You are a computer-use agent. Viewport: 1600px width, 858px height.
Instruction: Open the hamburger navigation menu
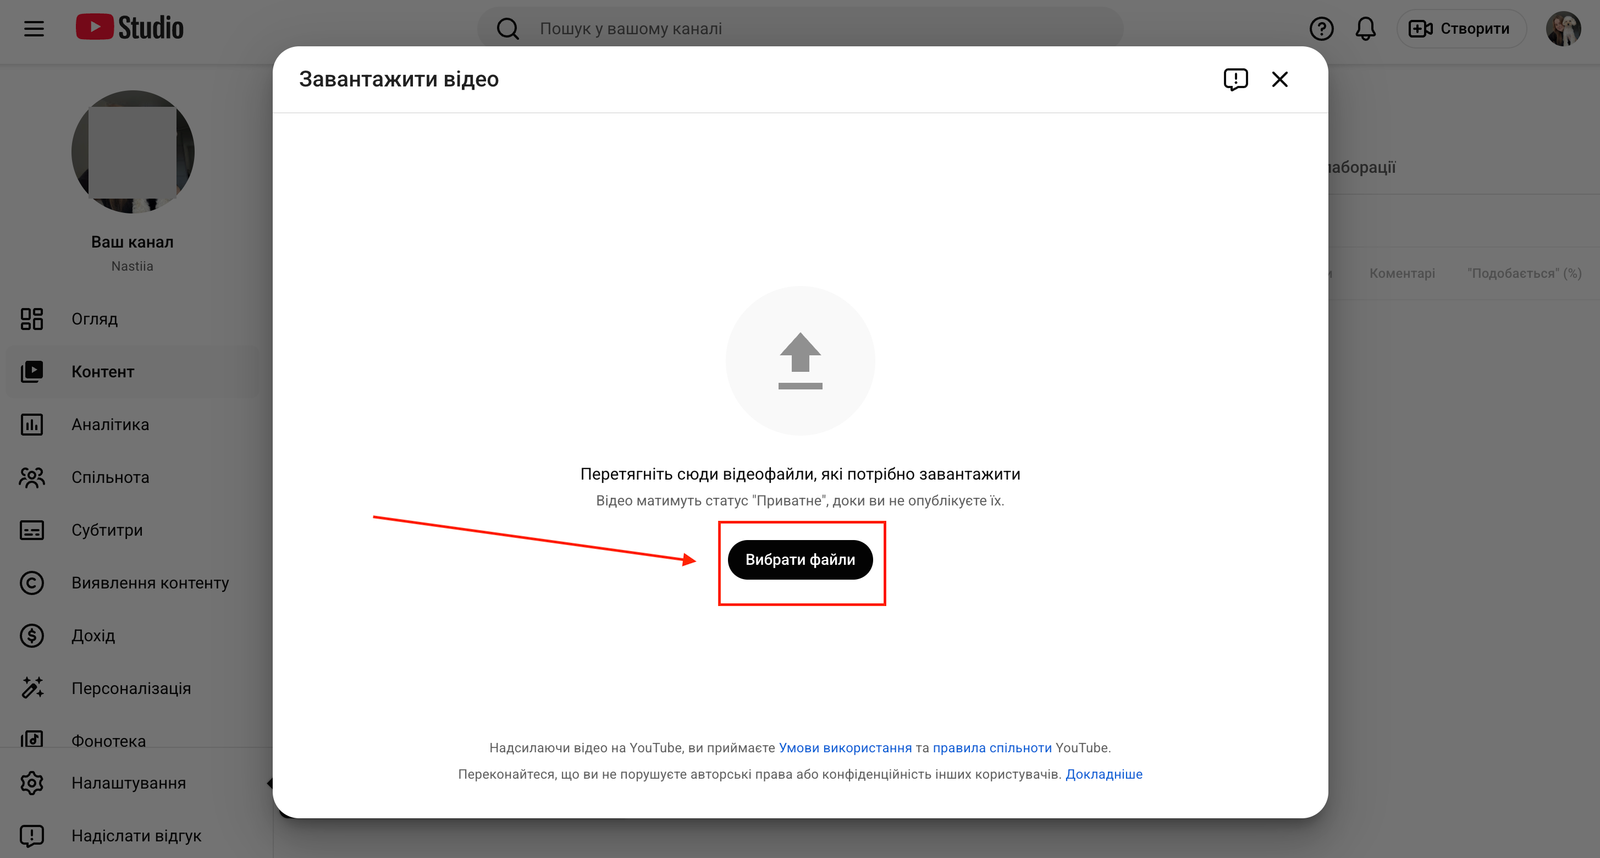(x=34, y=29)
